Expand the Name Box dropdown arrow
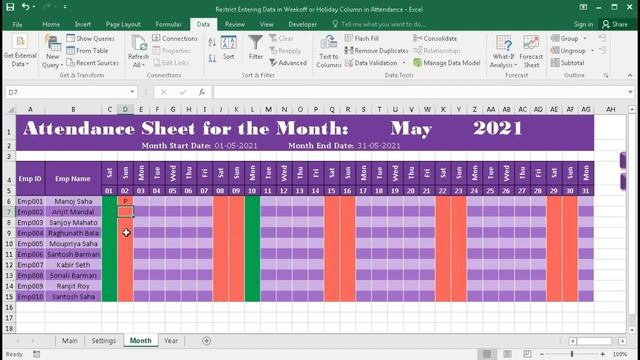640x360 pixels. [132, 92]
